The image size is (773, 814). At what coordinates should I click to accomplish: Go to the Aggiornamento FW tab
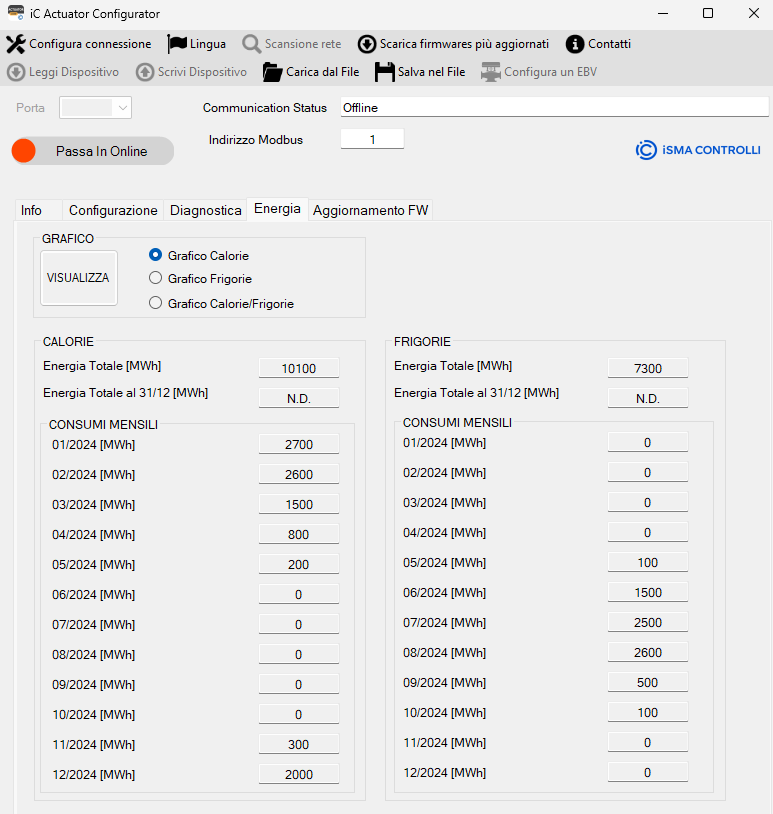[370, 210]
